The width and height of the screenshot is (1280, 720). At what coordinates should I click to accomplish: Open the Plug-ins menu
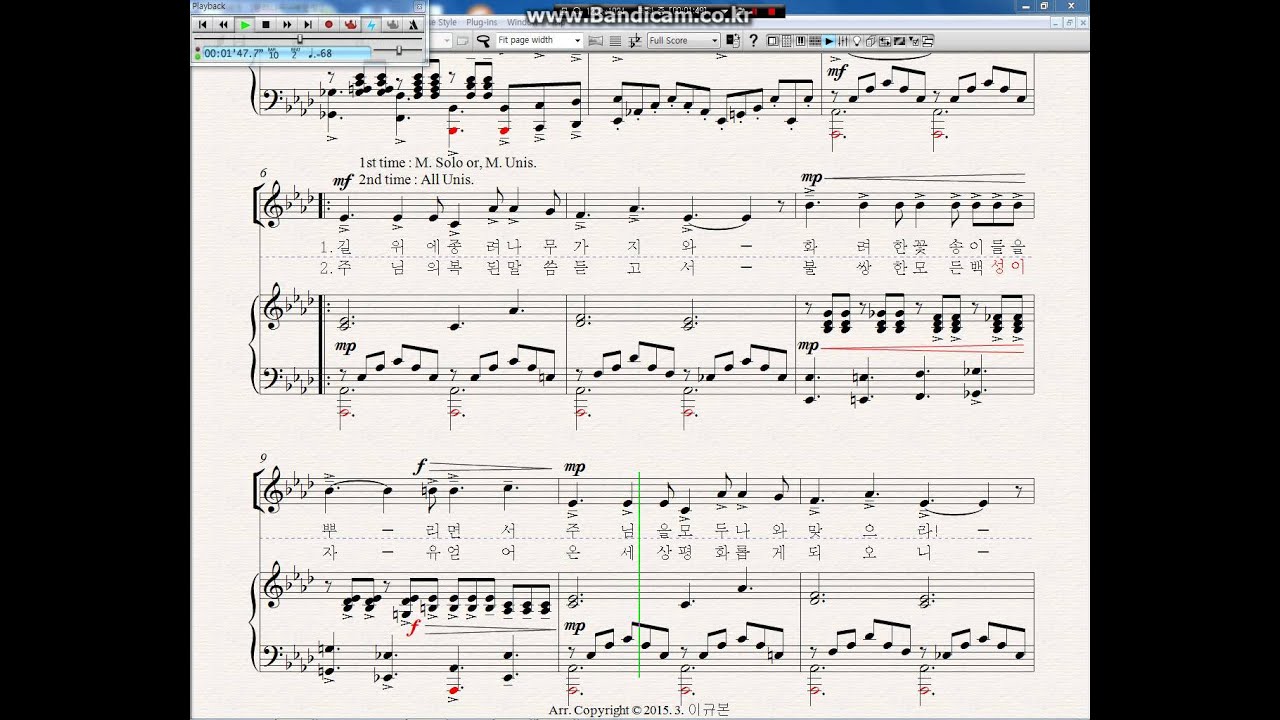click(x=482, y=22)
